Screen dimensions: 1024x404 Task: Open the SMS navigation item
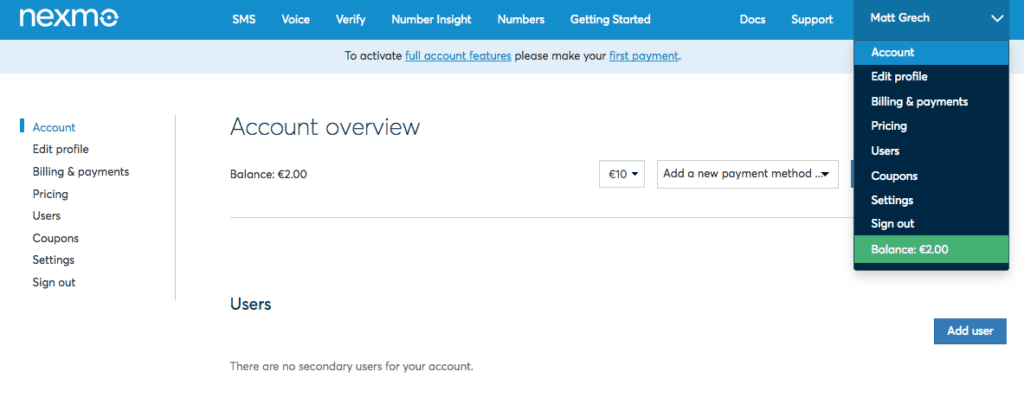pyautogui.click(x=244, y=20)
